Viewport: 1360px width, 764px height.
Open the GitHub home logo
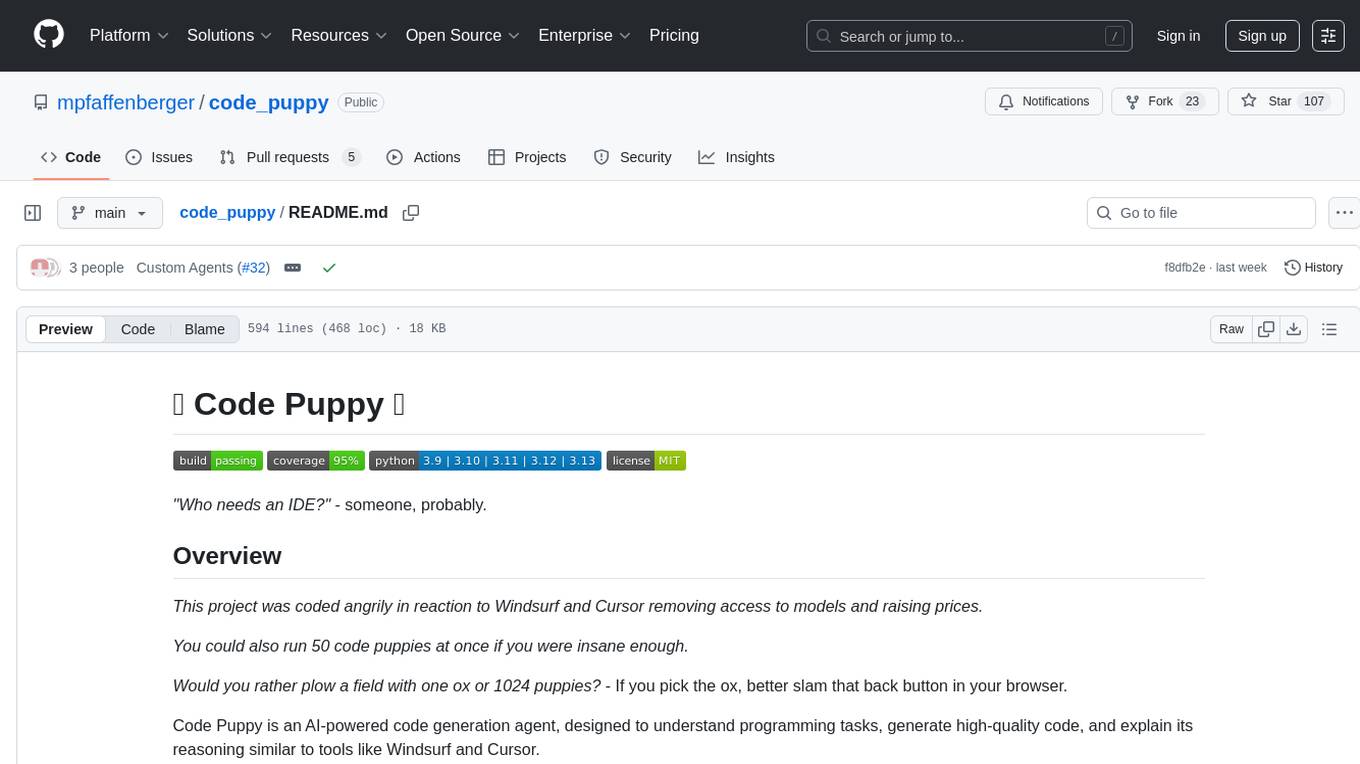point(49,35)
